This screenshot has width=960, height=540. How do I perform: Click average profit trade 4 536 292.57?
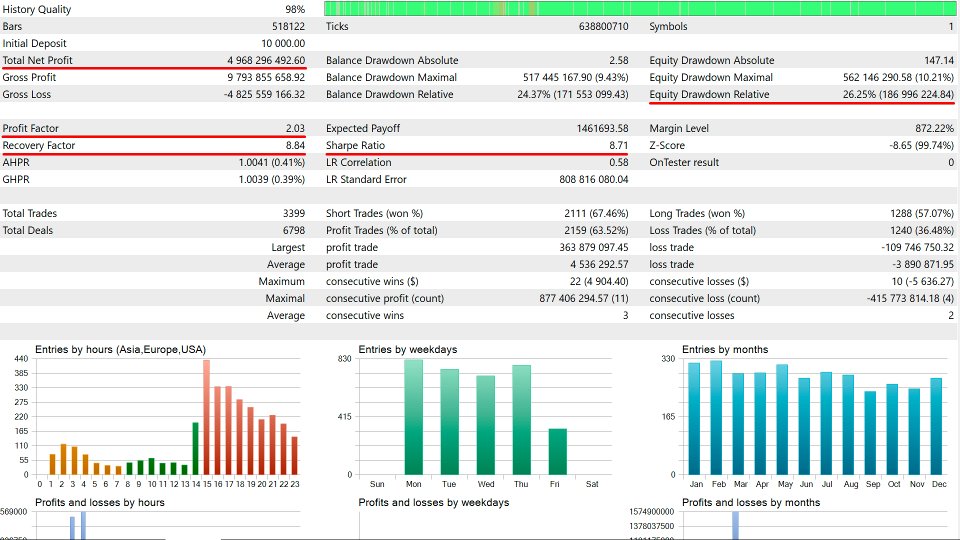599,264
